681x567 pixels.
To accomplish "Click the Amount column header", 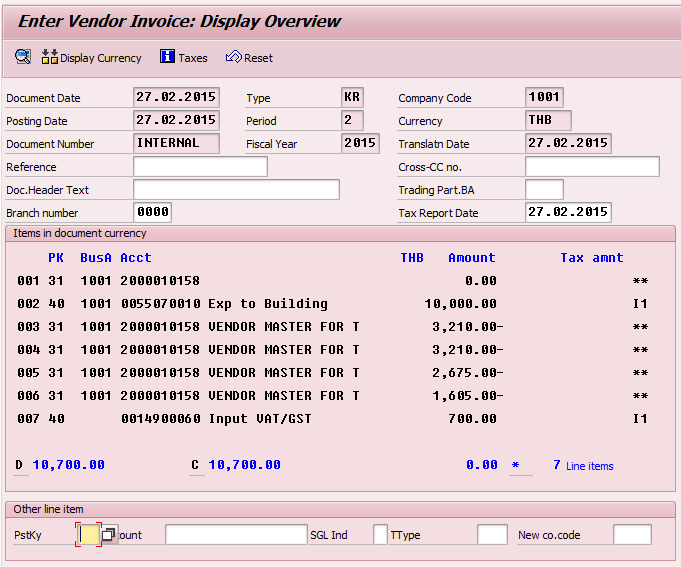I will point(472,258).
